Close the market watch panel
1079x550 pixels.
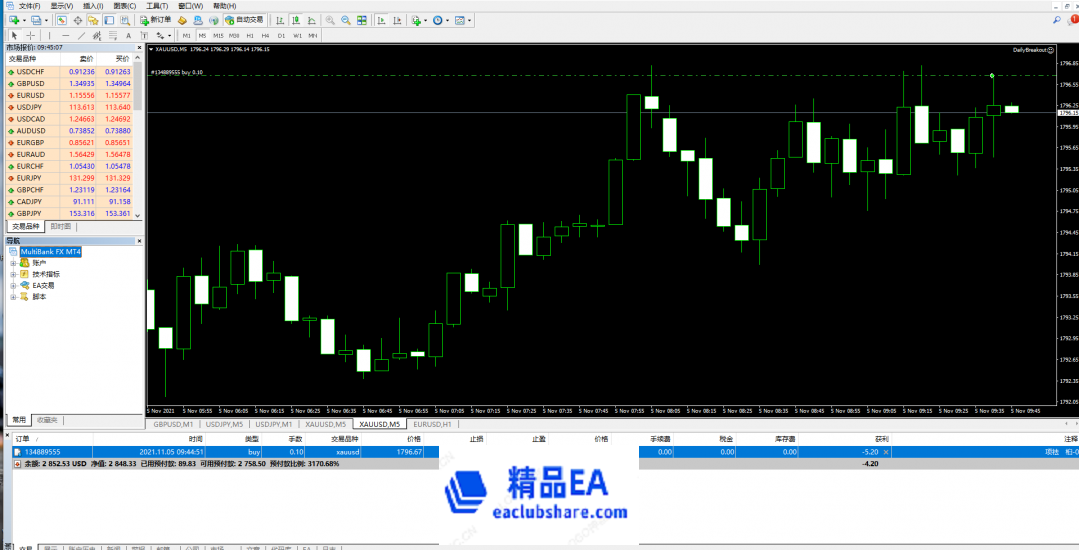point(139,47)
